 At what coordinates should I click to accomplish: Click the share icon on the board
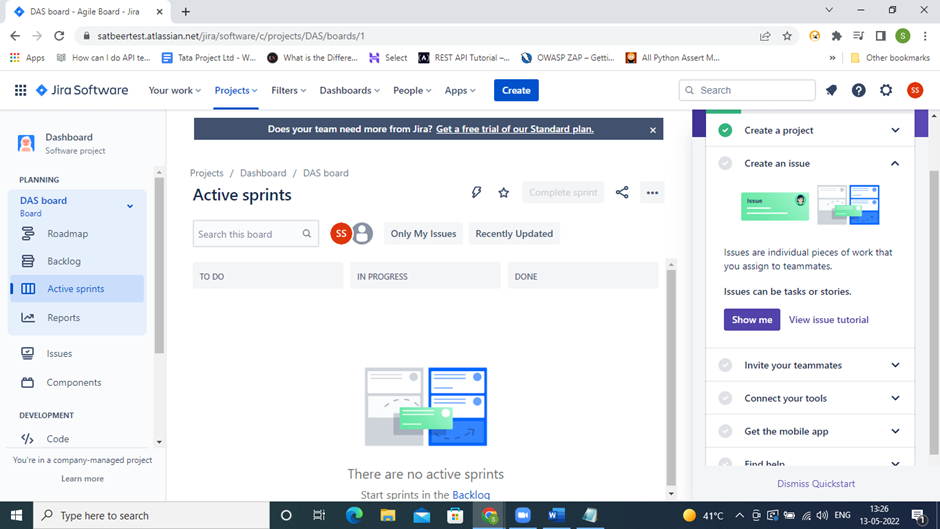pyautogui.click(x=622, y=193)
